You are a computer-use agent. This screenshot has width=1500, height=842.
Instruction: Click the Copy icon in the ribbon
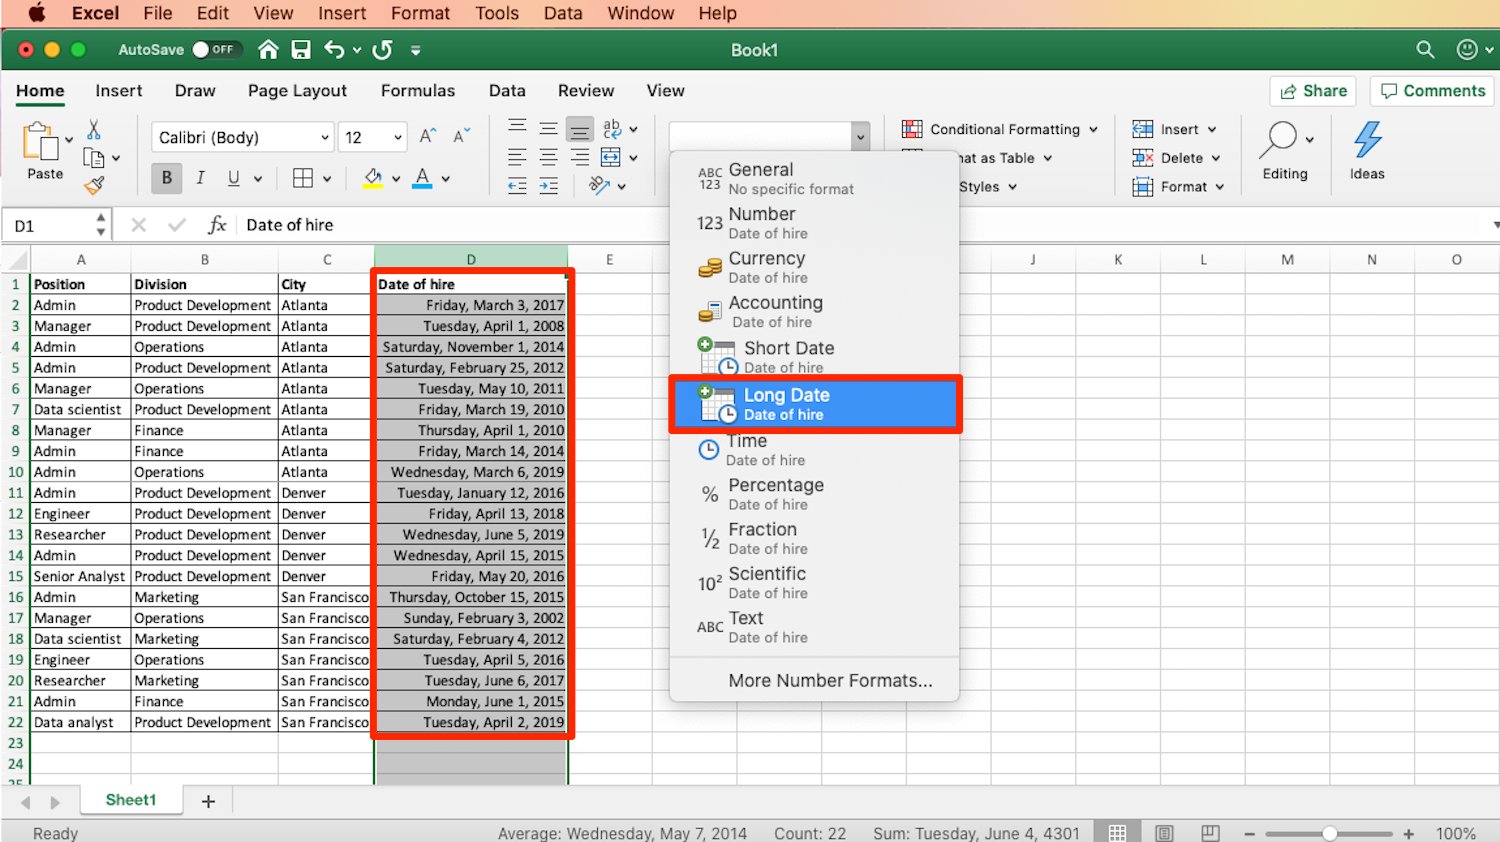94,158
